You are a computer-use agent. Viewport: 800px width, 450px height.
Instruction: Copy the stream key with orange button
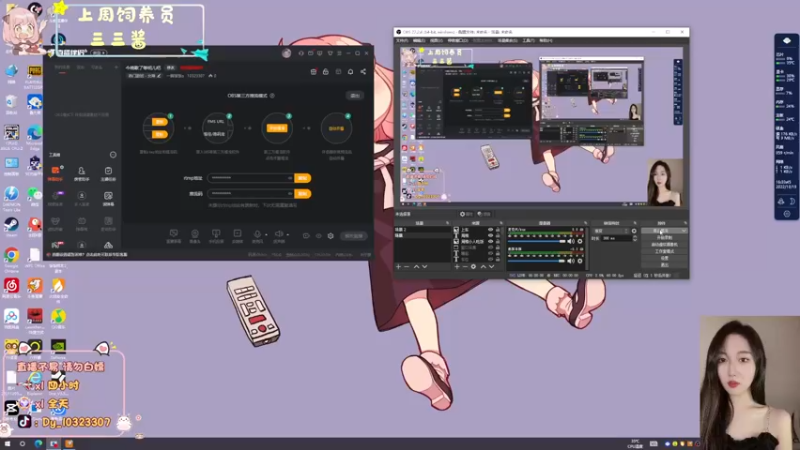coord(303,194)
